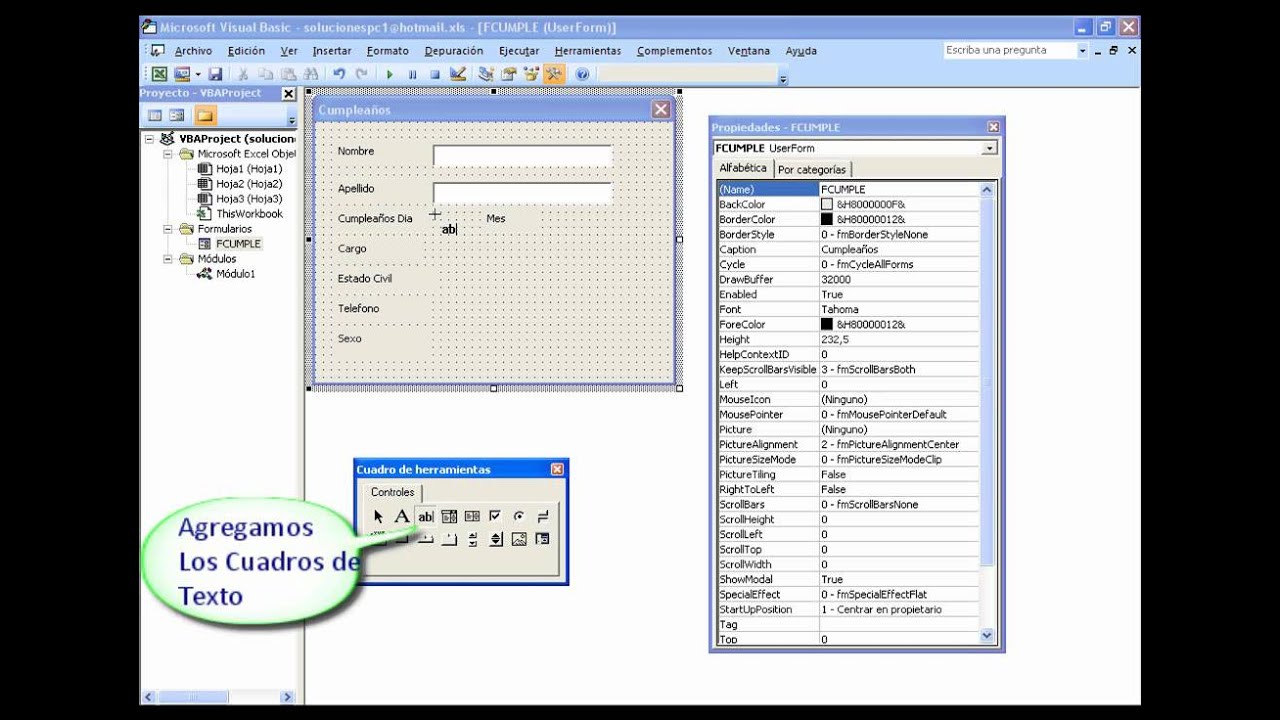Image resolution: width=1280 pixels, height=720 pixels.
Task: Open the Escriba una pregunta dropdown arrow
Action: (1082, 50)
